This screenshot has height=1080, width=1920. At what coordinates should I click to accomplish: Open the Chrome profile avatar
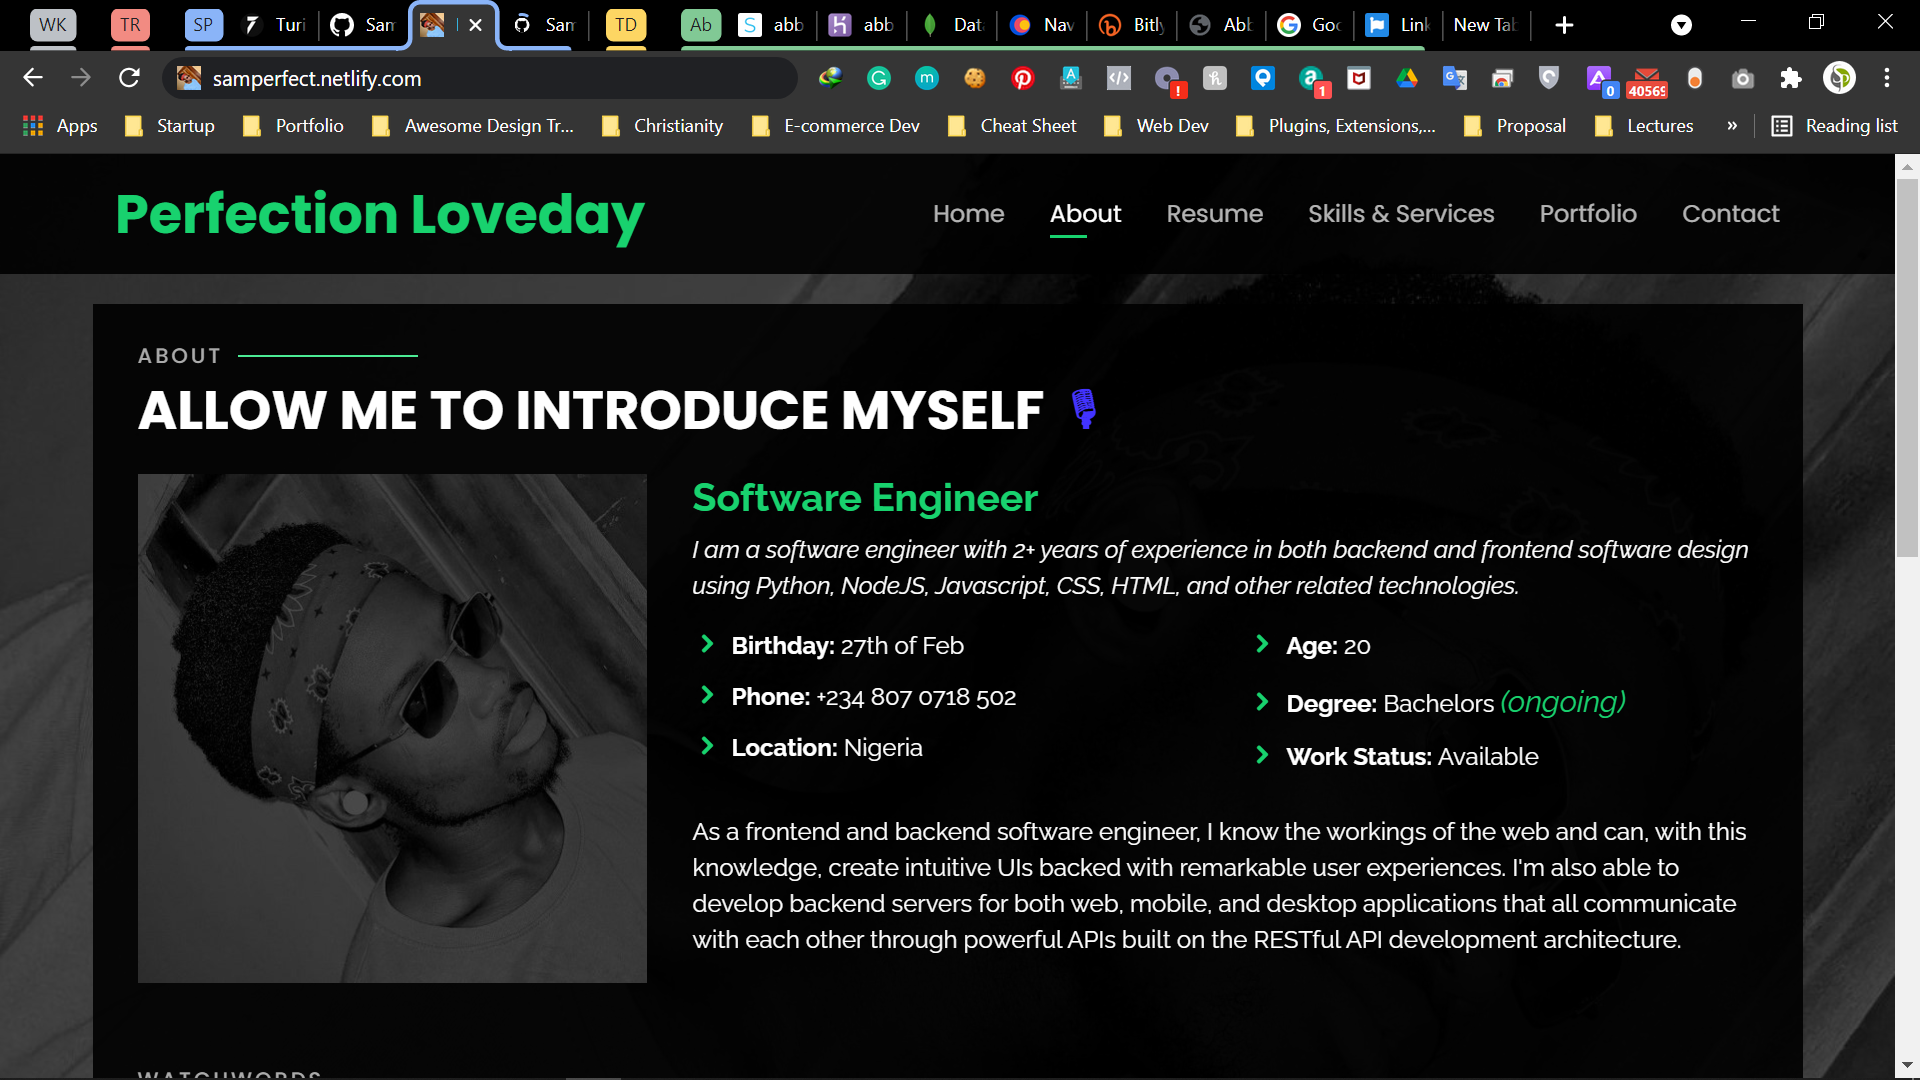click(x=1839, y=78)
